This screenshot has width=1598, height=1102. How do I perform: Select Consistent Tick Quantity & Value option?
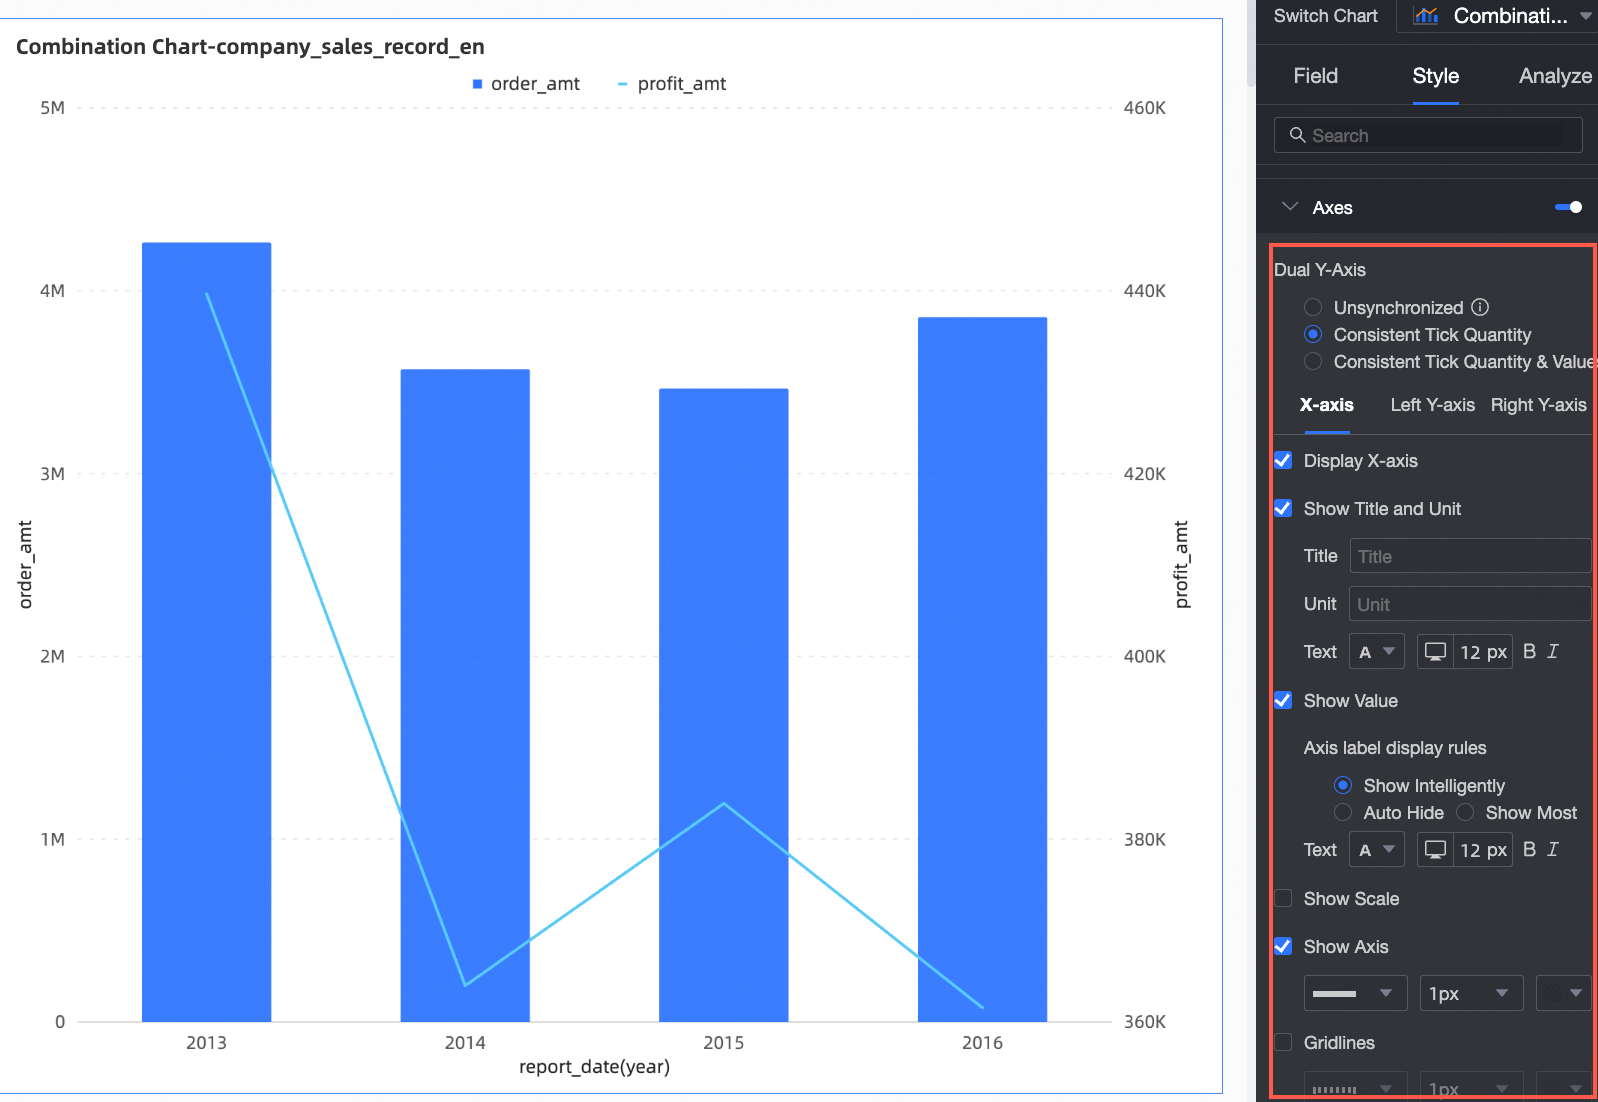1313,361
